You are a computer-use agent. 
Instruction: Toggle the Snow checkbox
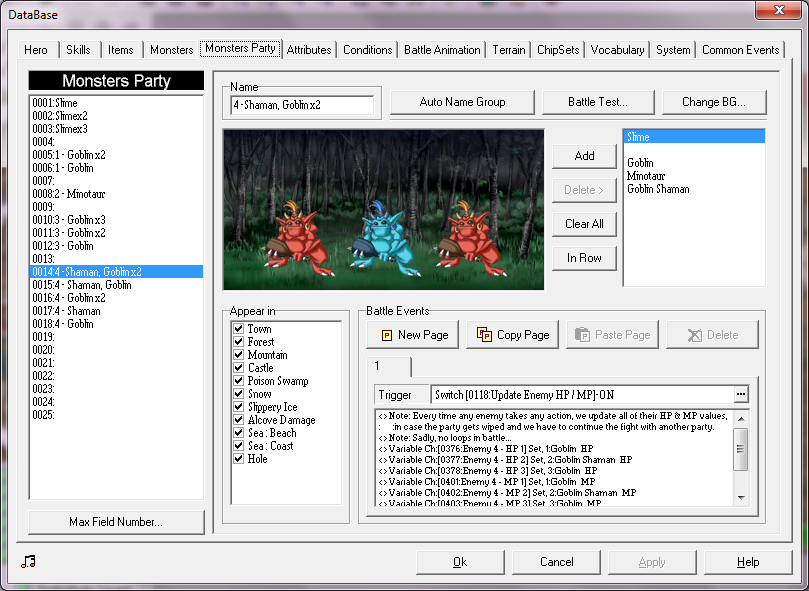[x=238, y=393]
